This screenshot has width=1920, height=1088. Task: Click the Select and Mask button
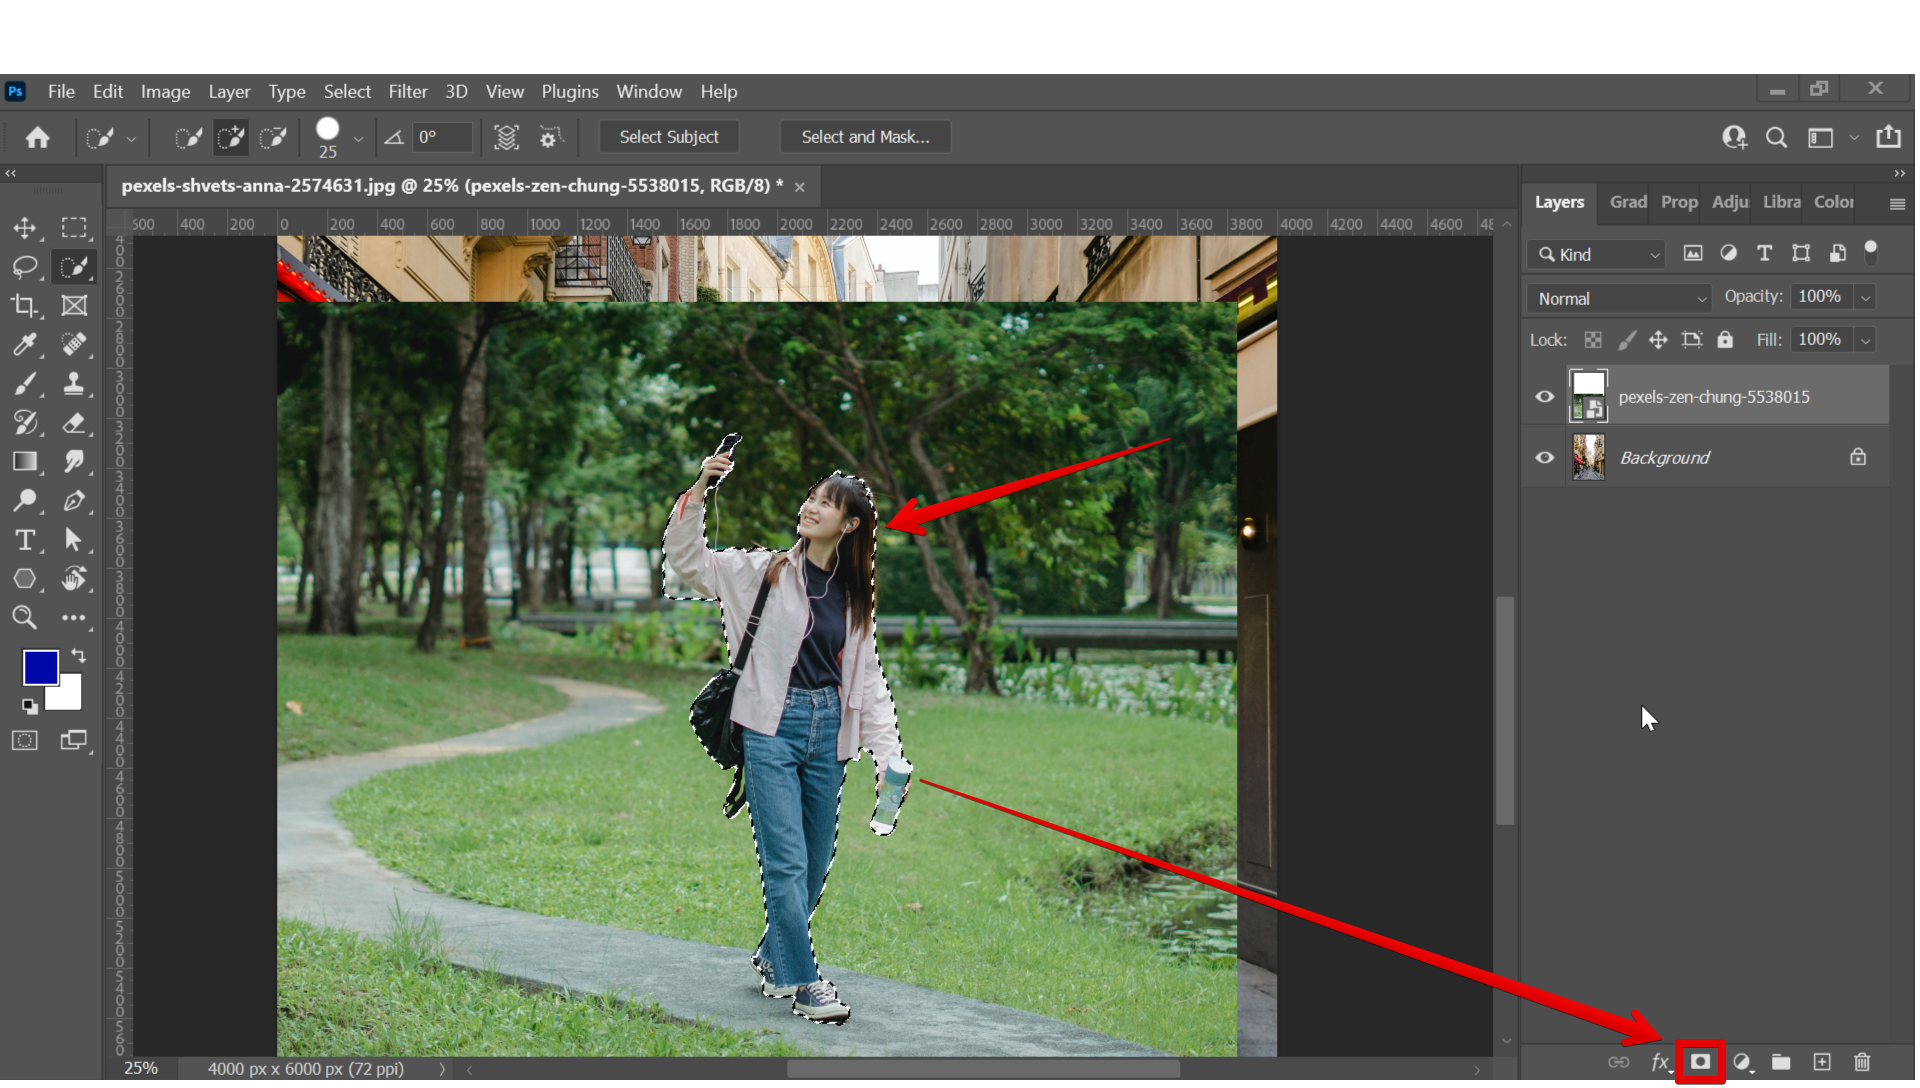865,137
